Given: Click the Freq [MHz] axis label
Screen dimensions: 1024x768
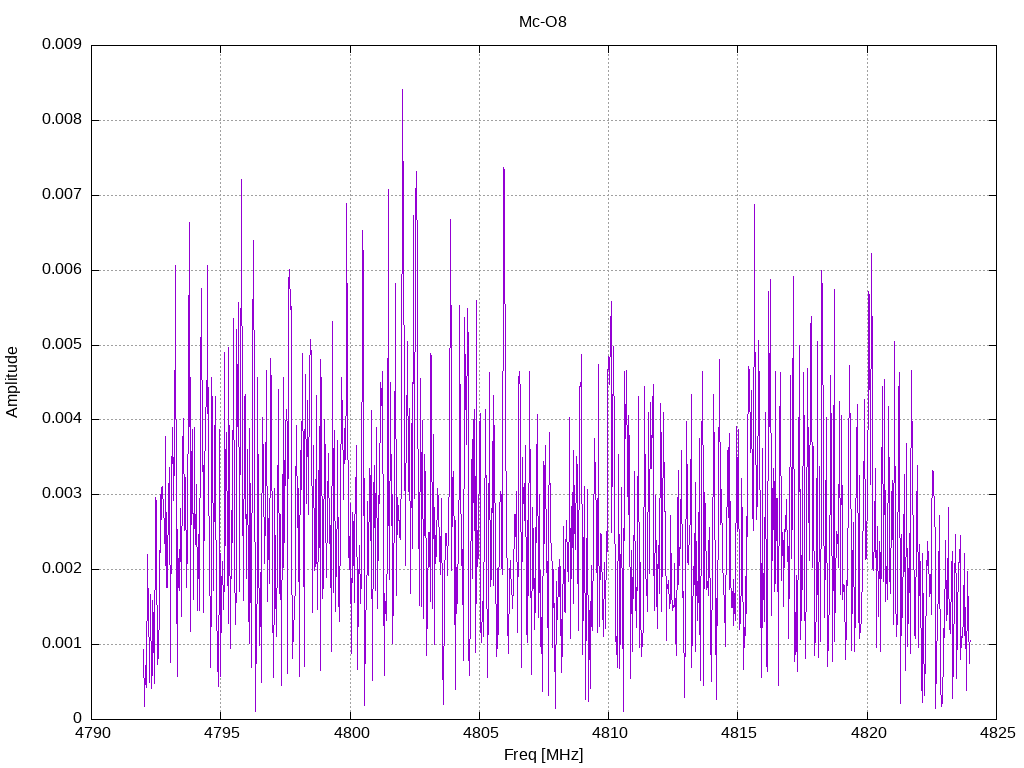Looking at the screenshot, I should pyautogui.click(x=543, y=755).
